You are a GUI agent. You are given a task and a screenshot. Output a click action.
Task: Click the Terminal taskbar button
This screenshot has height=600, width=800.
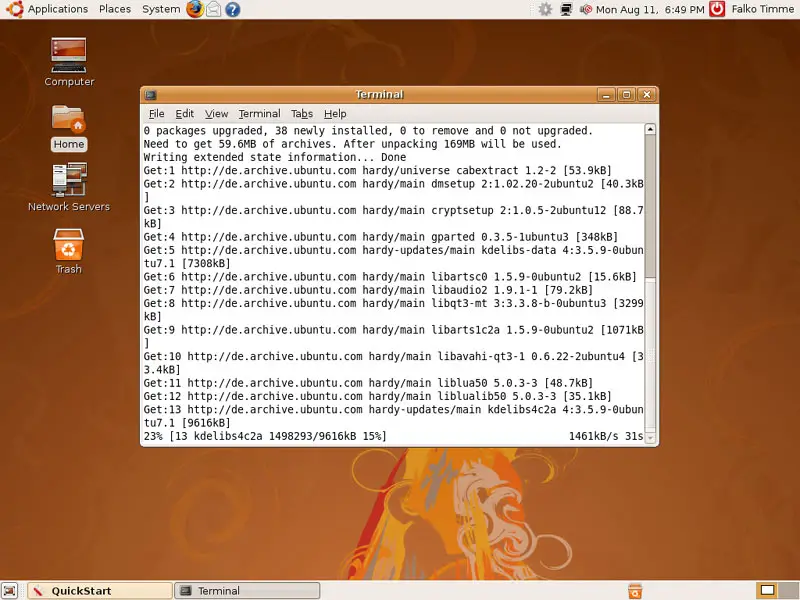247,591
